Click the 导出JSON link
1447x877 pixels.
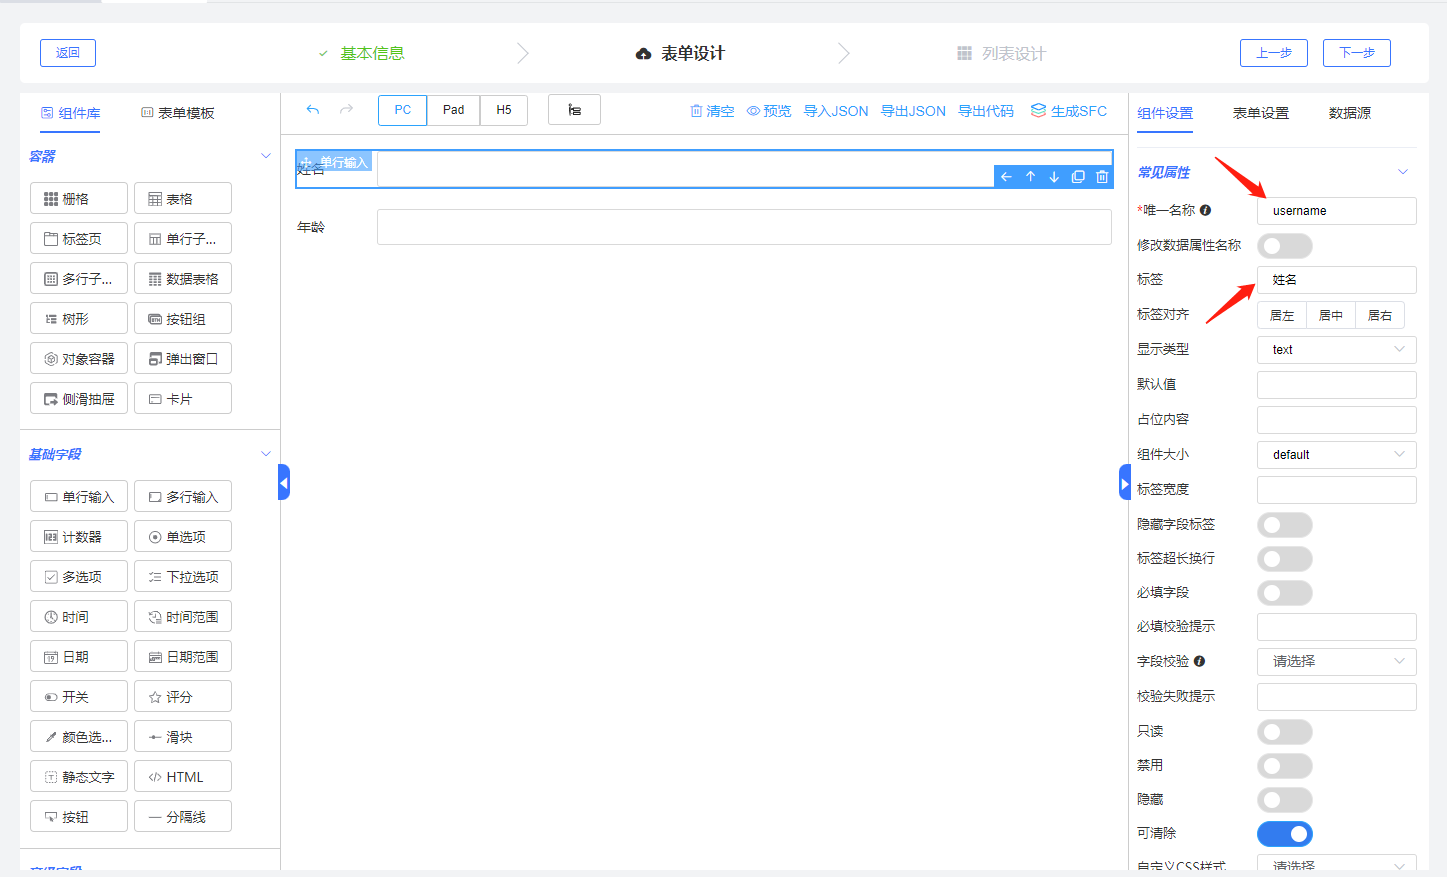point(913,111)
